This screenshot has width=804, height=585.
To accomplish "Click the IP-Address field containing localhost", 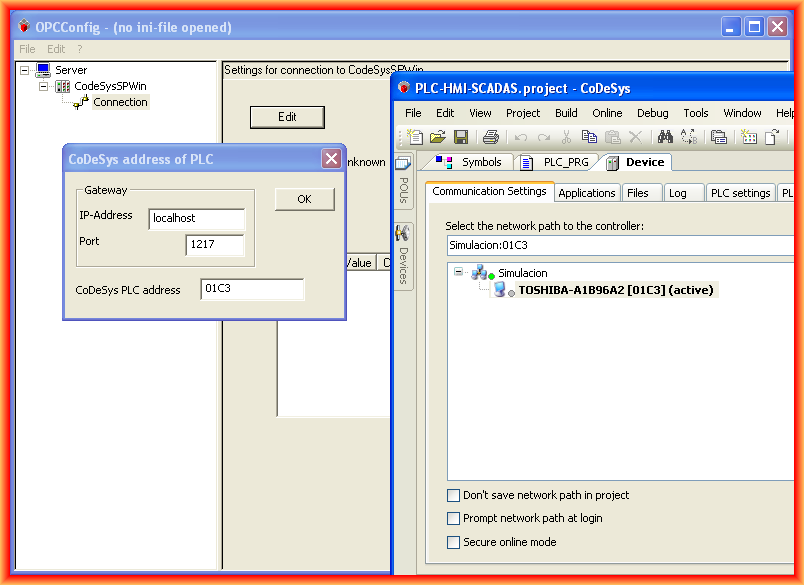I will pyautogui.click(x=196, y=218).
